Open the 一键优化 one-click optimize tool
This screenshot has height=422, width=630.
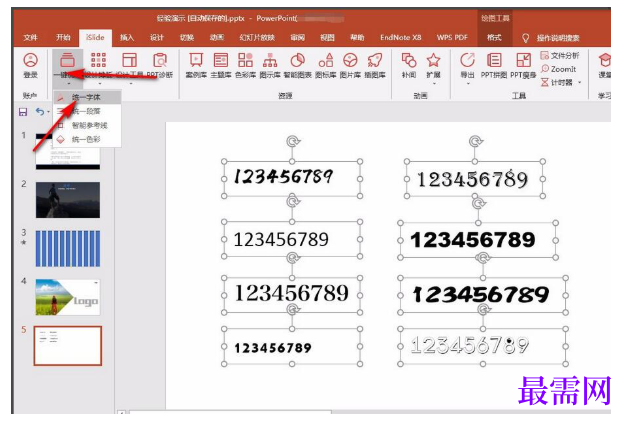67,65
